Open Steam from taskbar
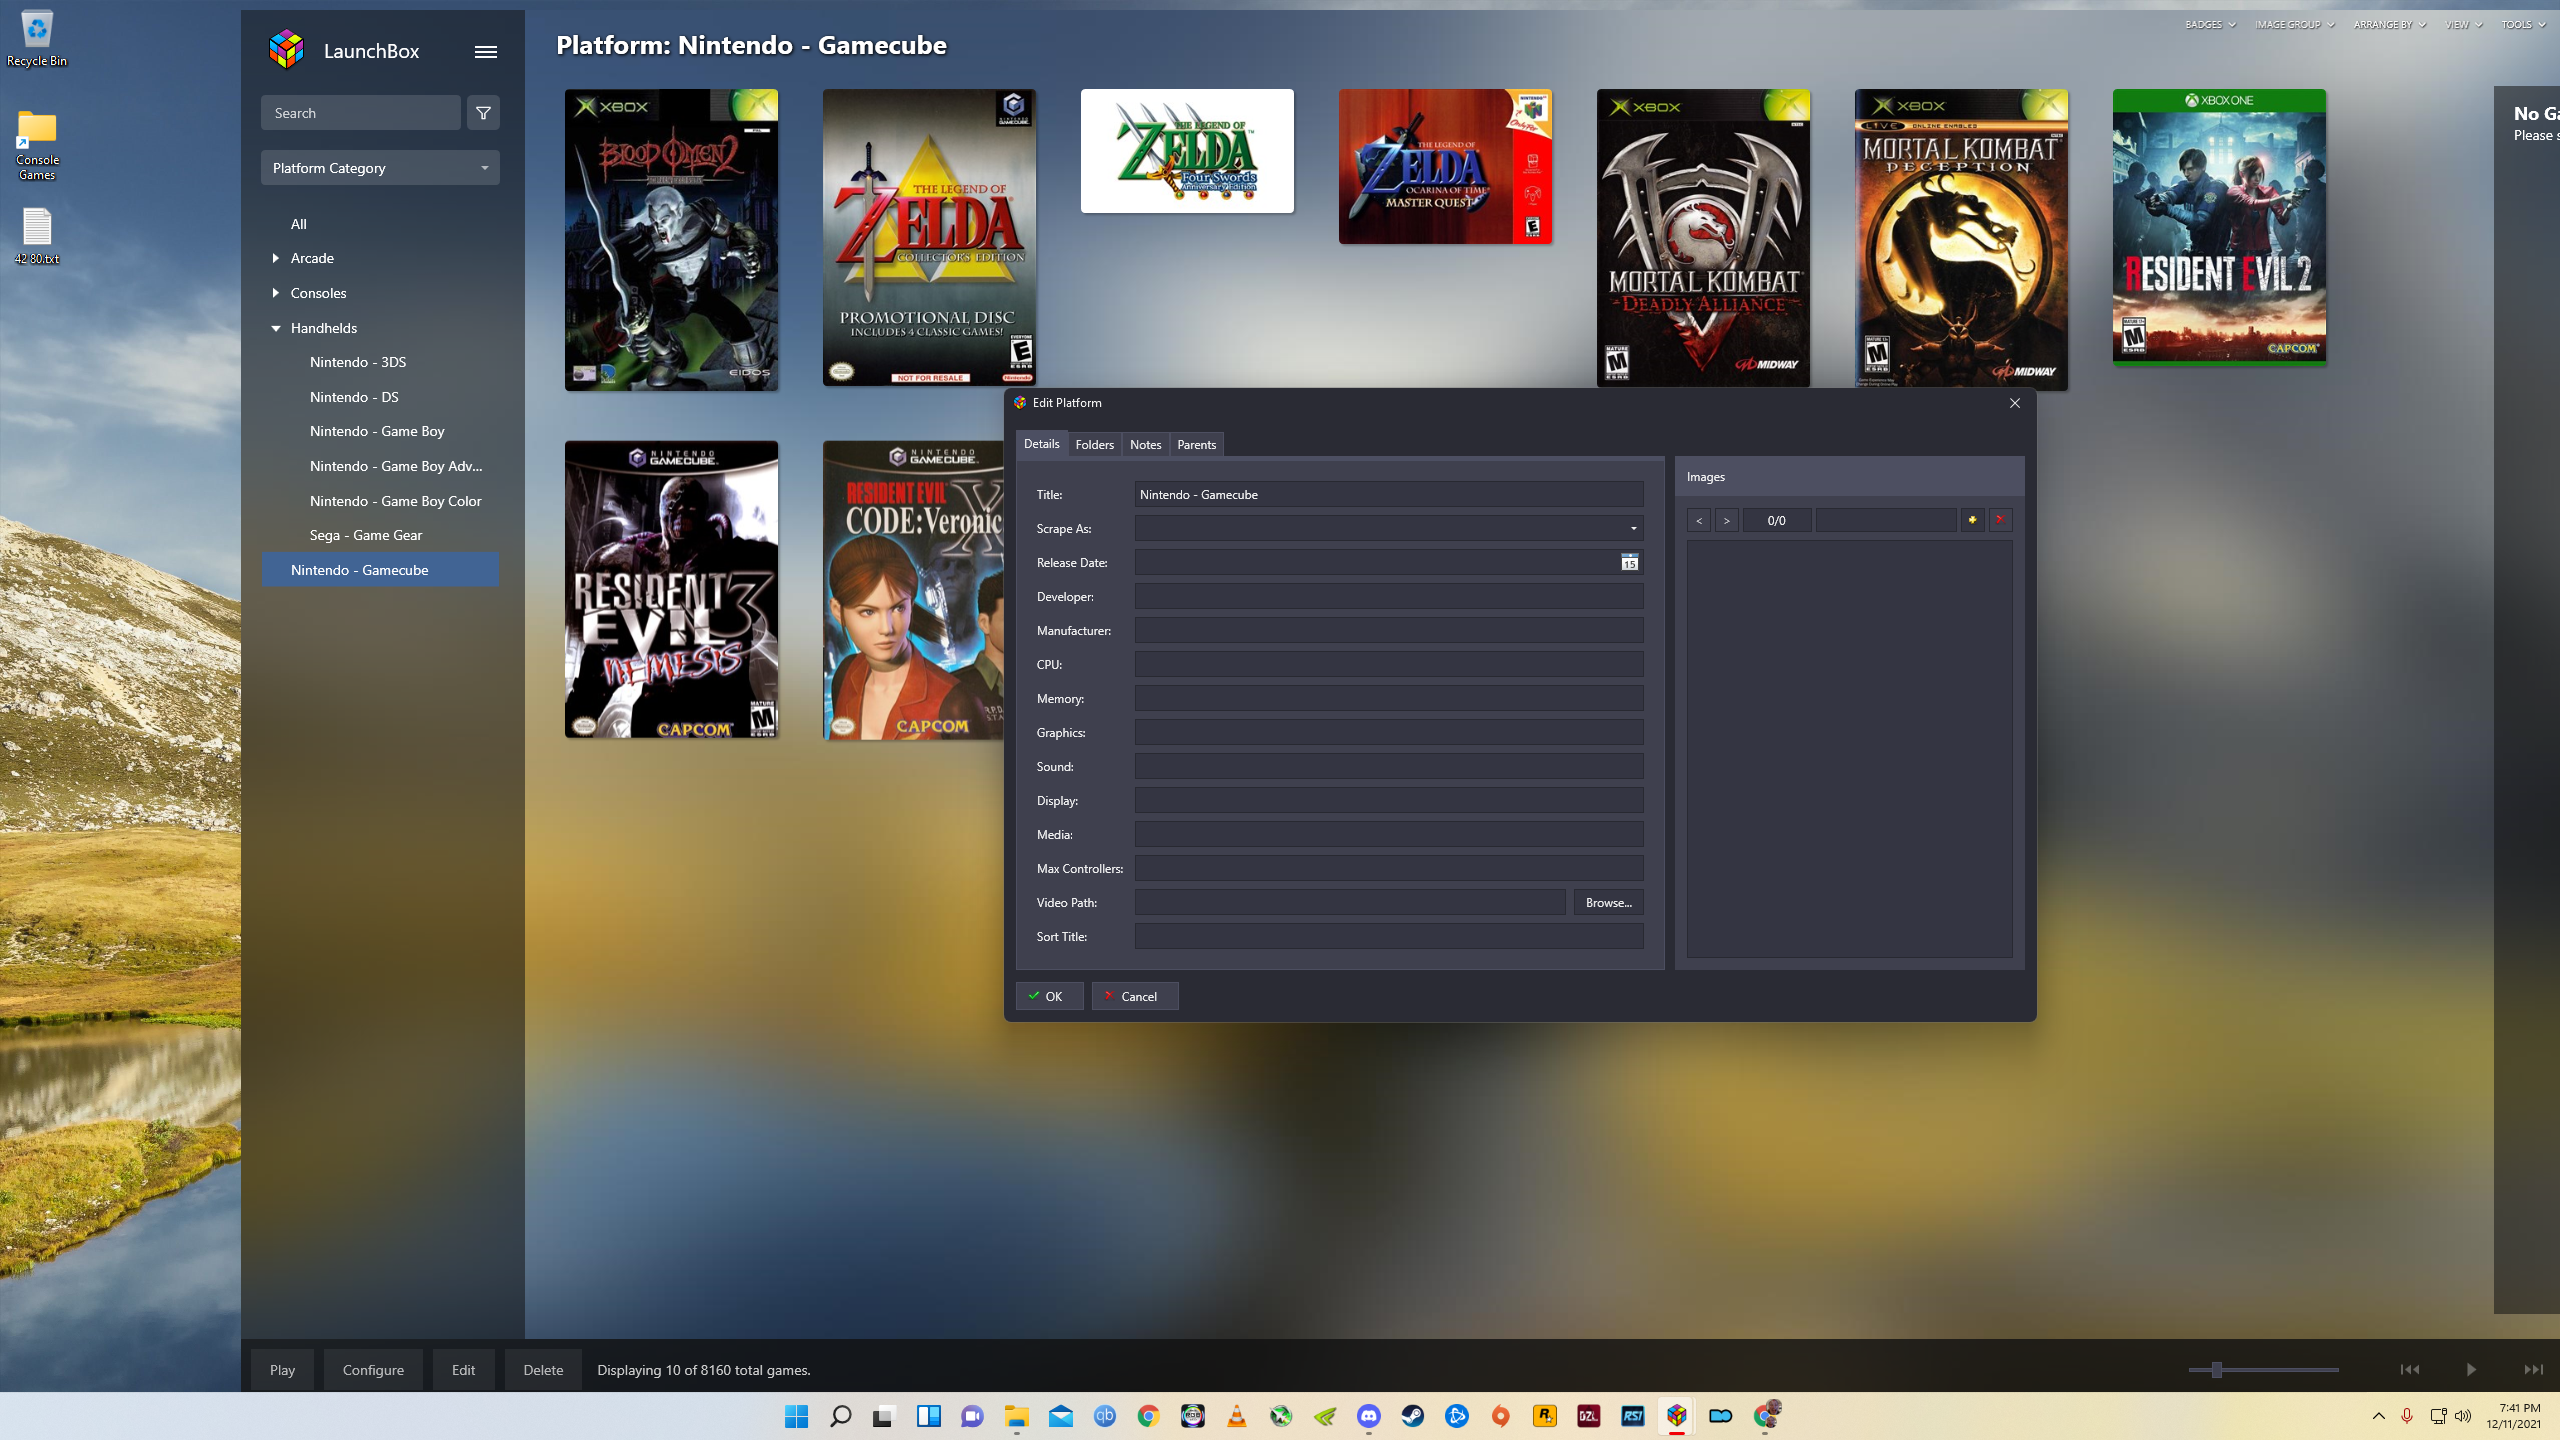 (x=1413, y=1416)
